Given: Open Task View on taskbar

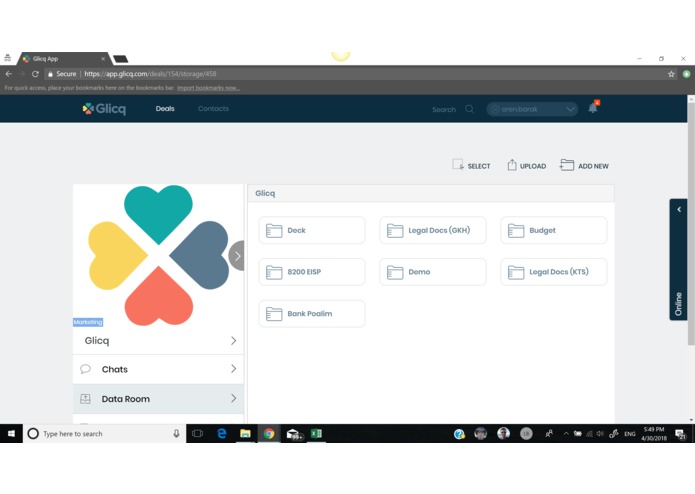Looking at the screenshot, I should click(x=197, y=433).
